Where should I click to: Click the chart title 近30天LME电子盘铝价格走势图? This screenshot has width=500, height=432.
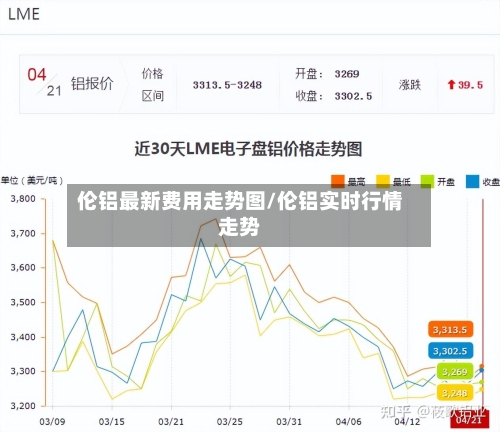248,149
